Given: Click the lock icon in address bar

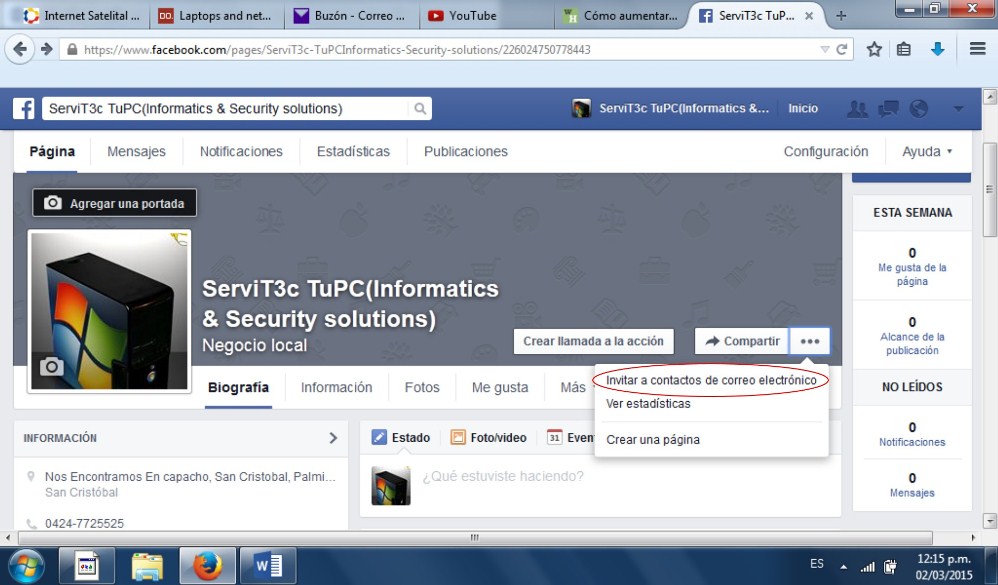Looking at the screenshot, I should click(72, 49).
